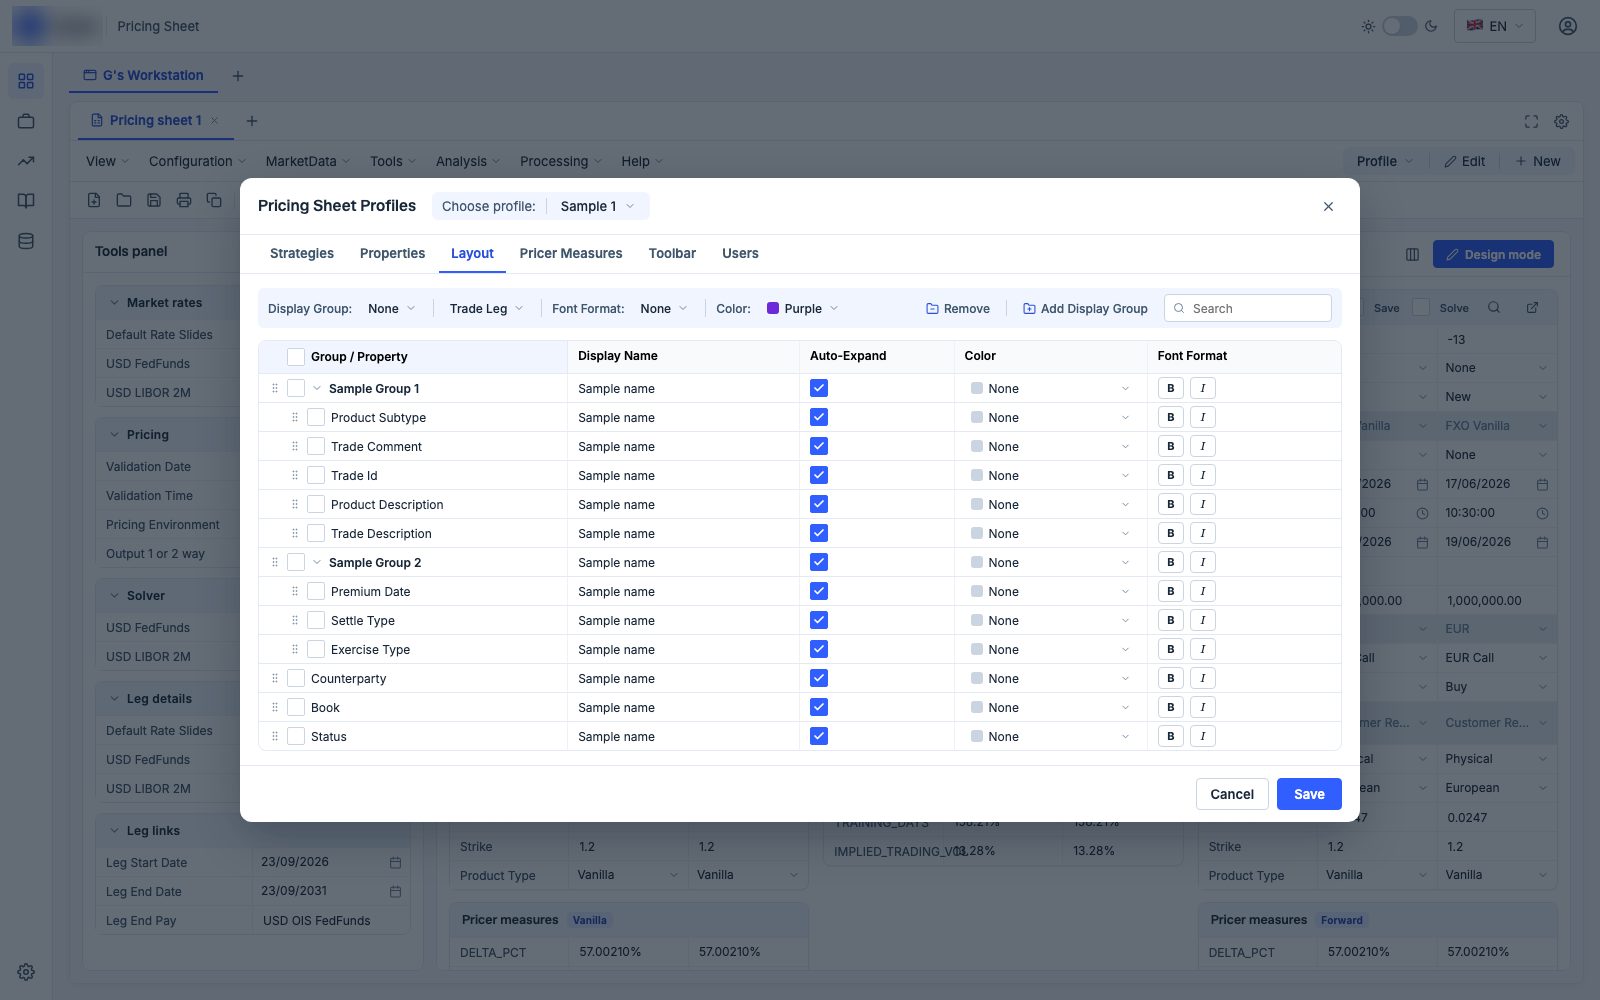The image size is (1600, 1000).
Task: Open the settings gear at the bottom of the sidebar
Action: tap(26, 972)
